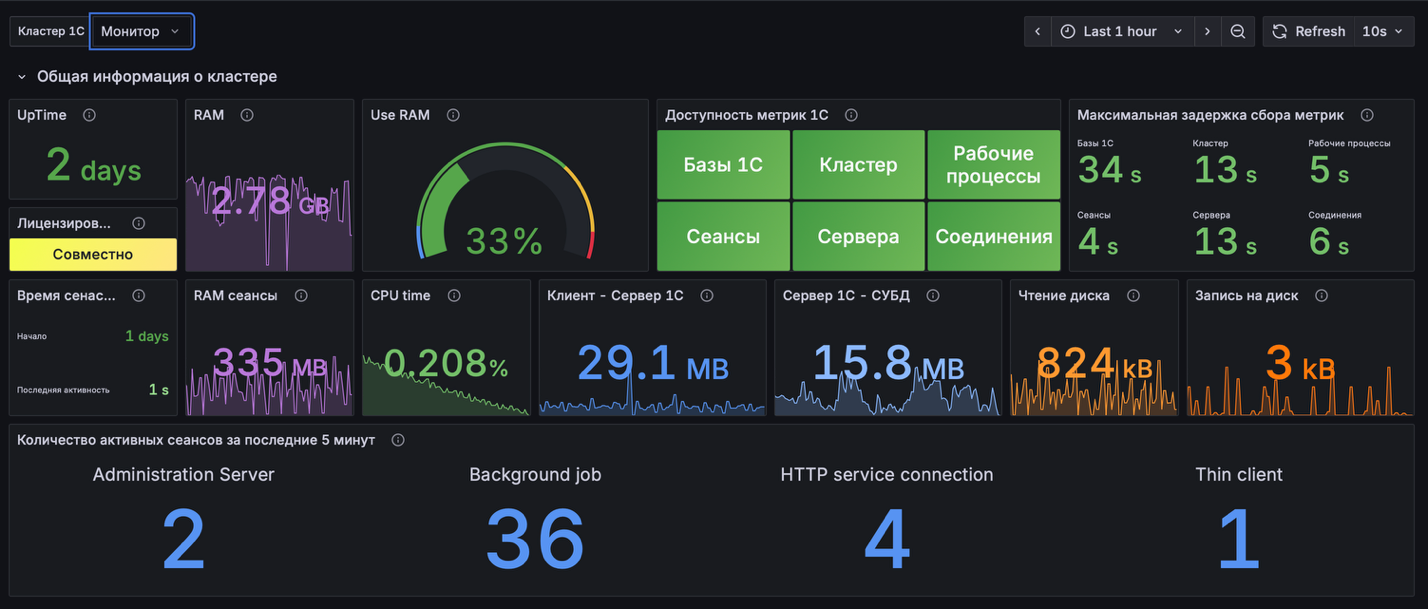1428x609 pixels.
Task: Shift time range forward with right arrow
Action: pyautogui.click(x=1207, y=31)
